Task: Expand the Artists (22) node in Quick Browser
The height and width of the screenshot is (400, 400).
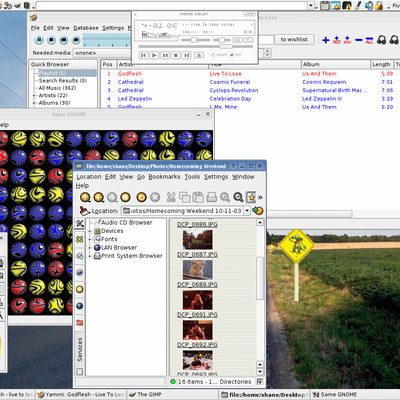Action: click(x=34, y=96)
